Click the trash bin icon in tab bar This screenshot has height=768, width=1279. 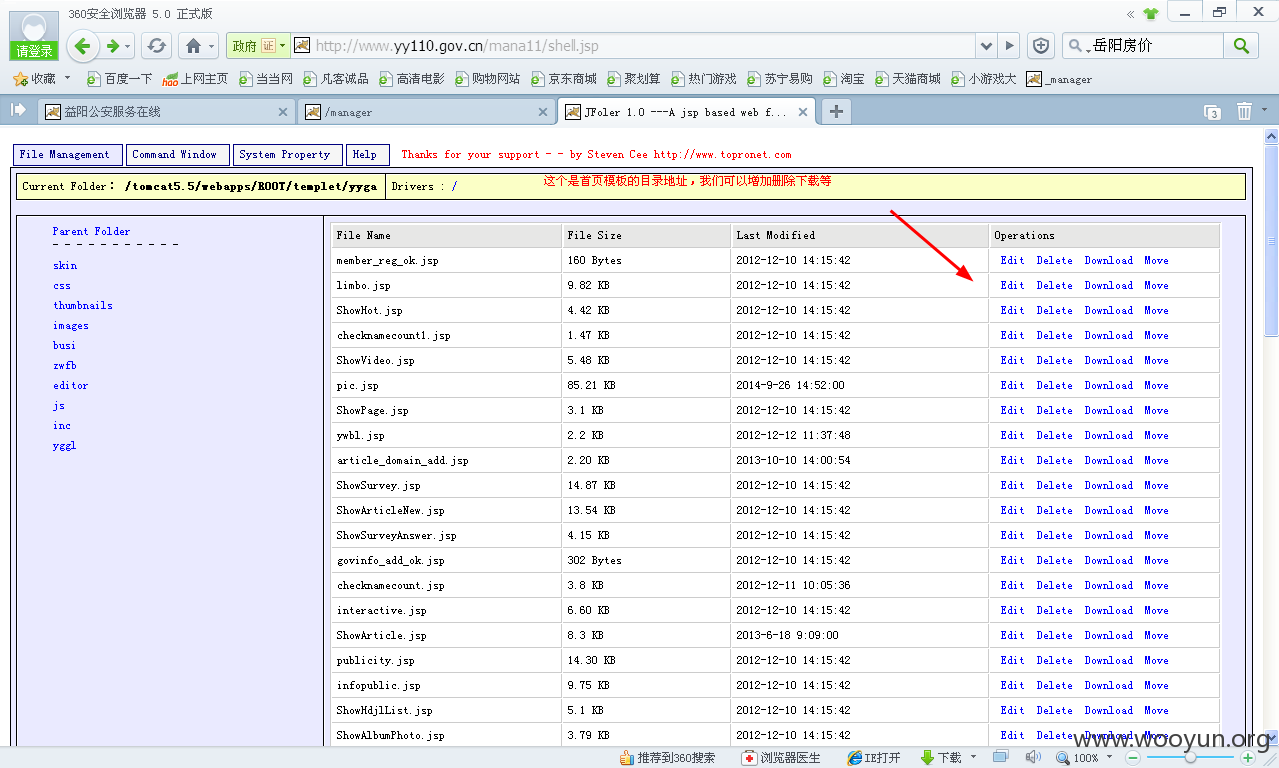[1244, 112]
